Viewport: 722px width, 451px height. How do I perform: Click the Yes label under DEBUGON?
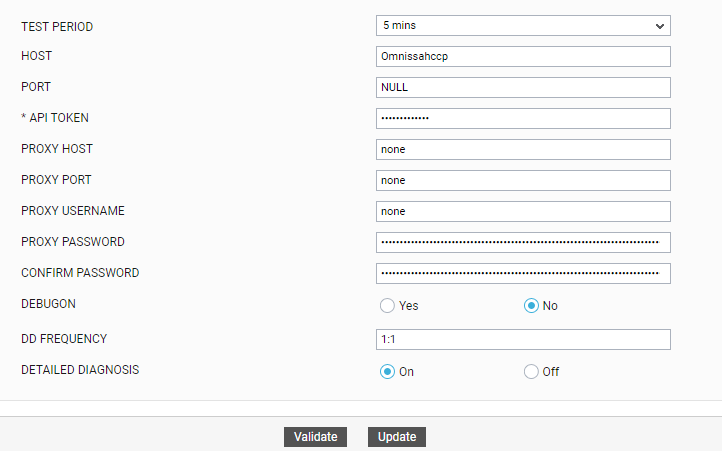pos(408,306)
